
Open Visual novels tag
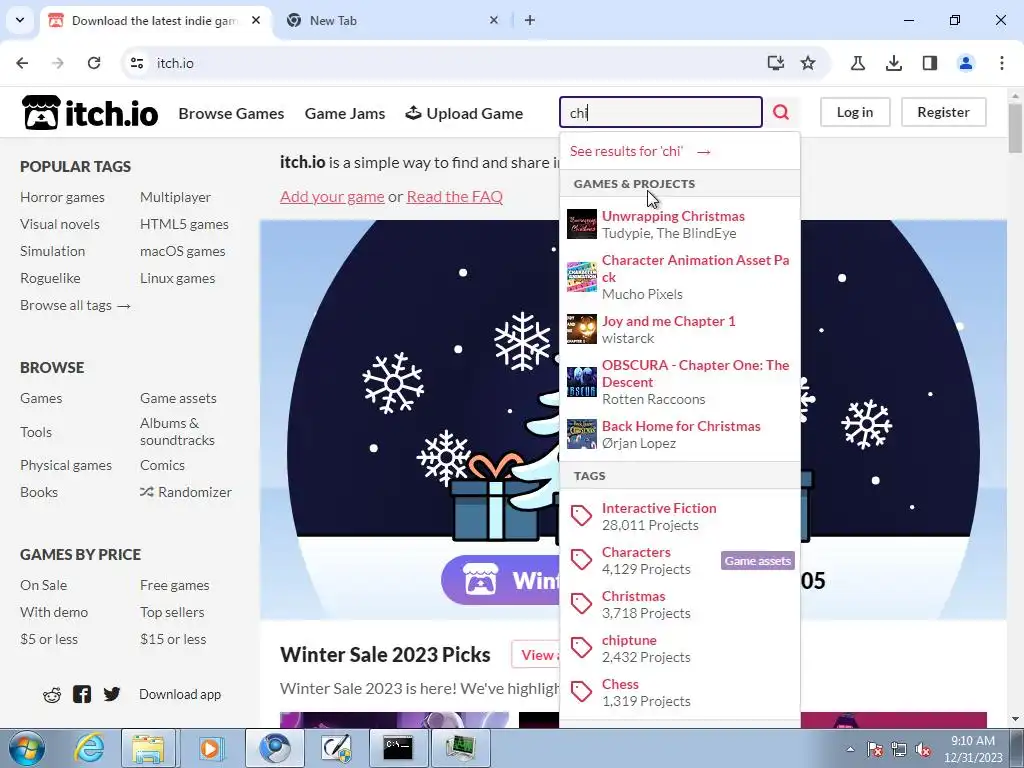coord(59,224)
